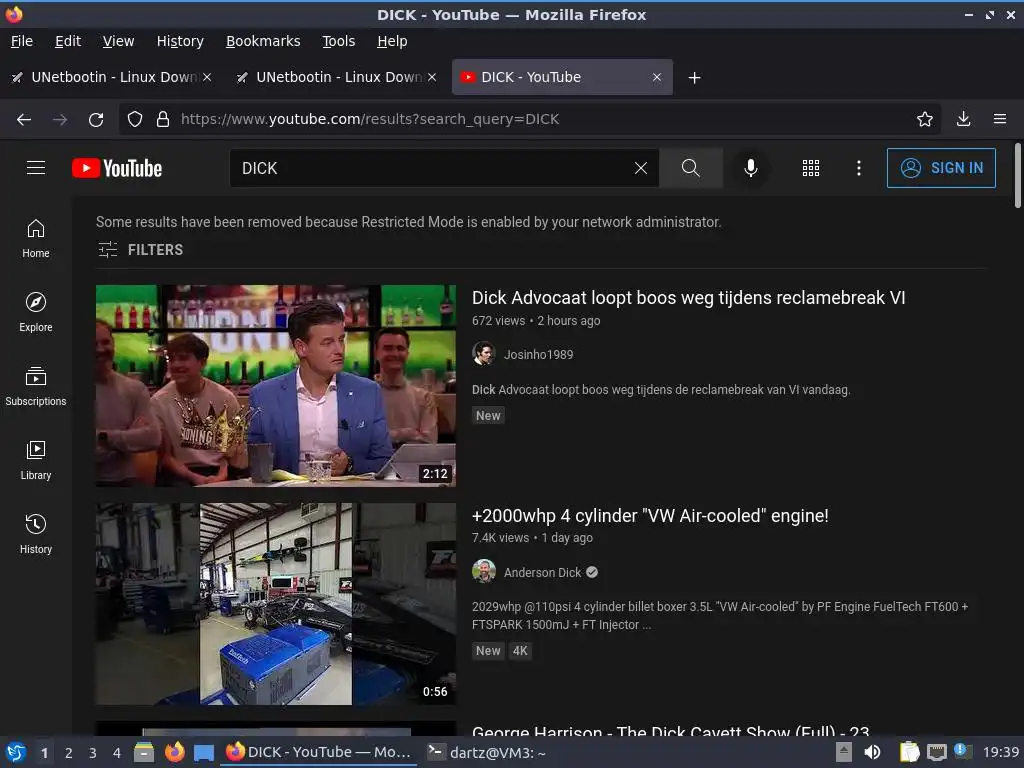Open a new tab with the plus button

[x=694, y=78]
